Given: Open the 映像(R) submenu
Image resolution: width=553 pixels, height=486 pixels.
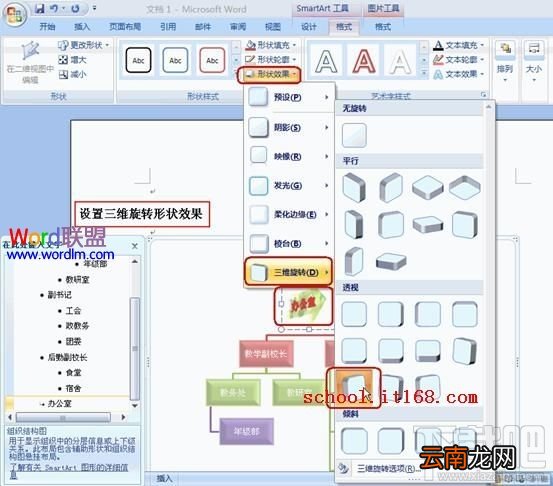Looking at the screenshot, I should (289, 156).
